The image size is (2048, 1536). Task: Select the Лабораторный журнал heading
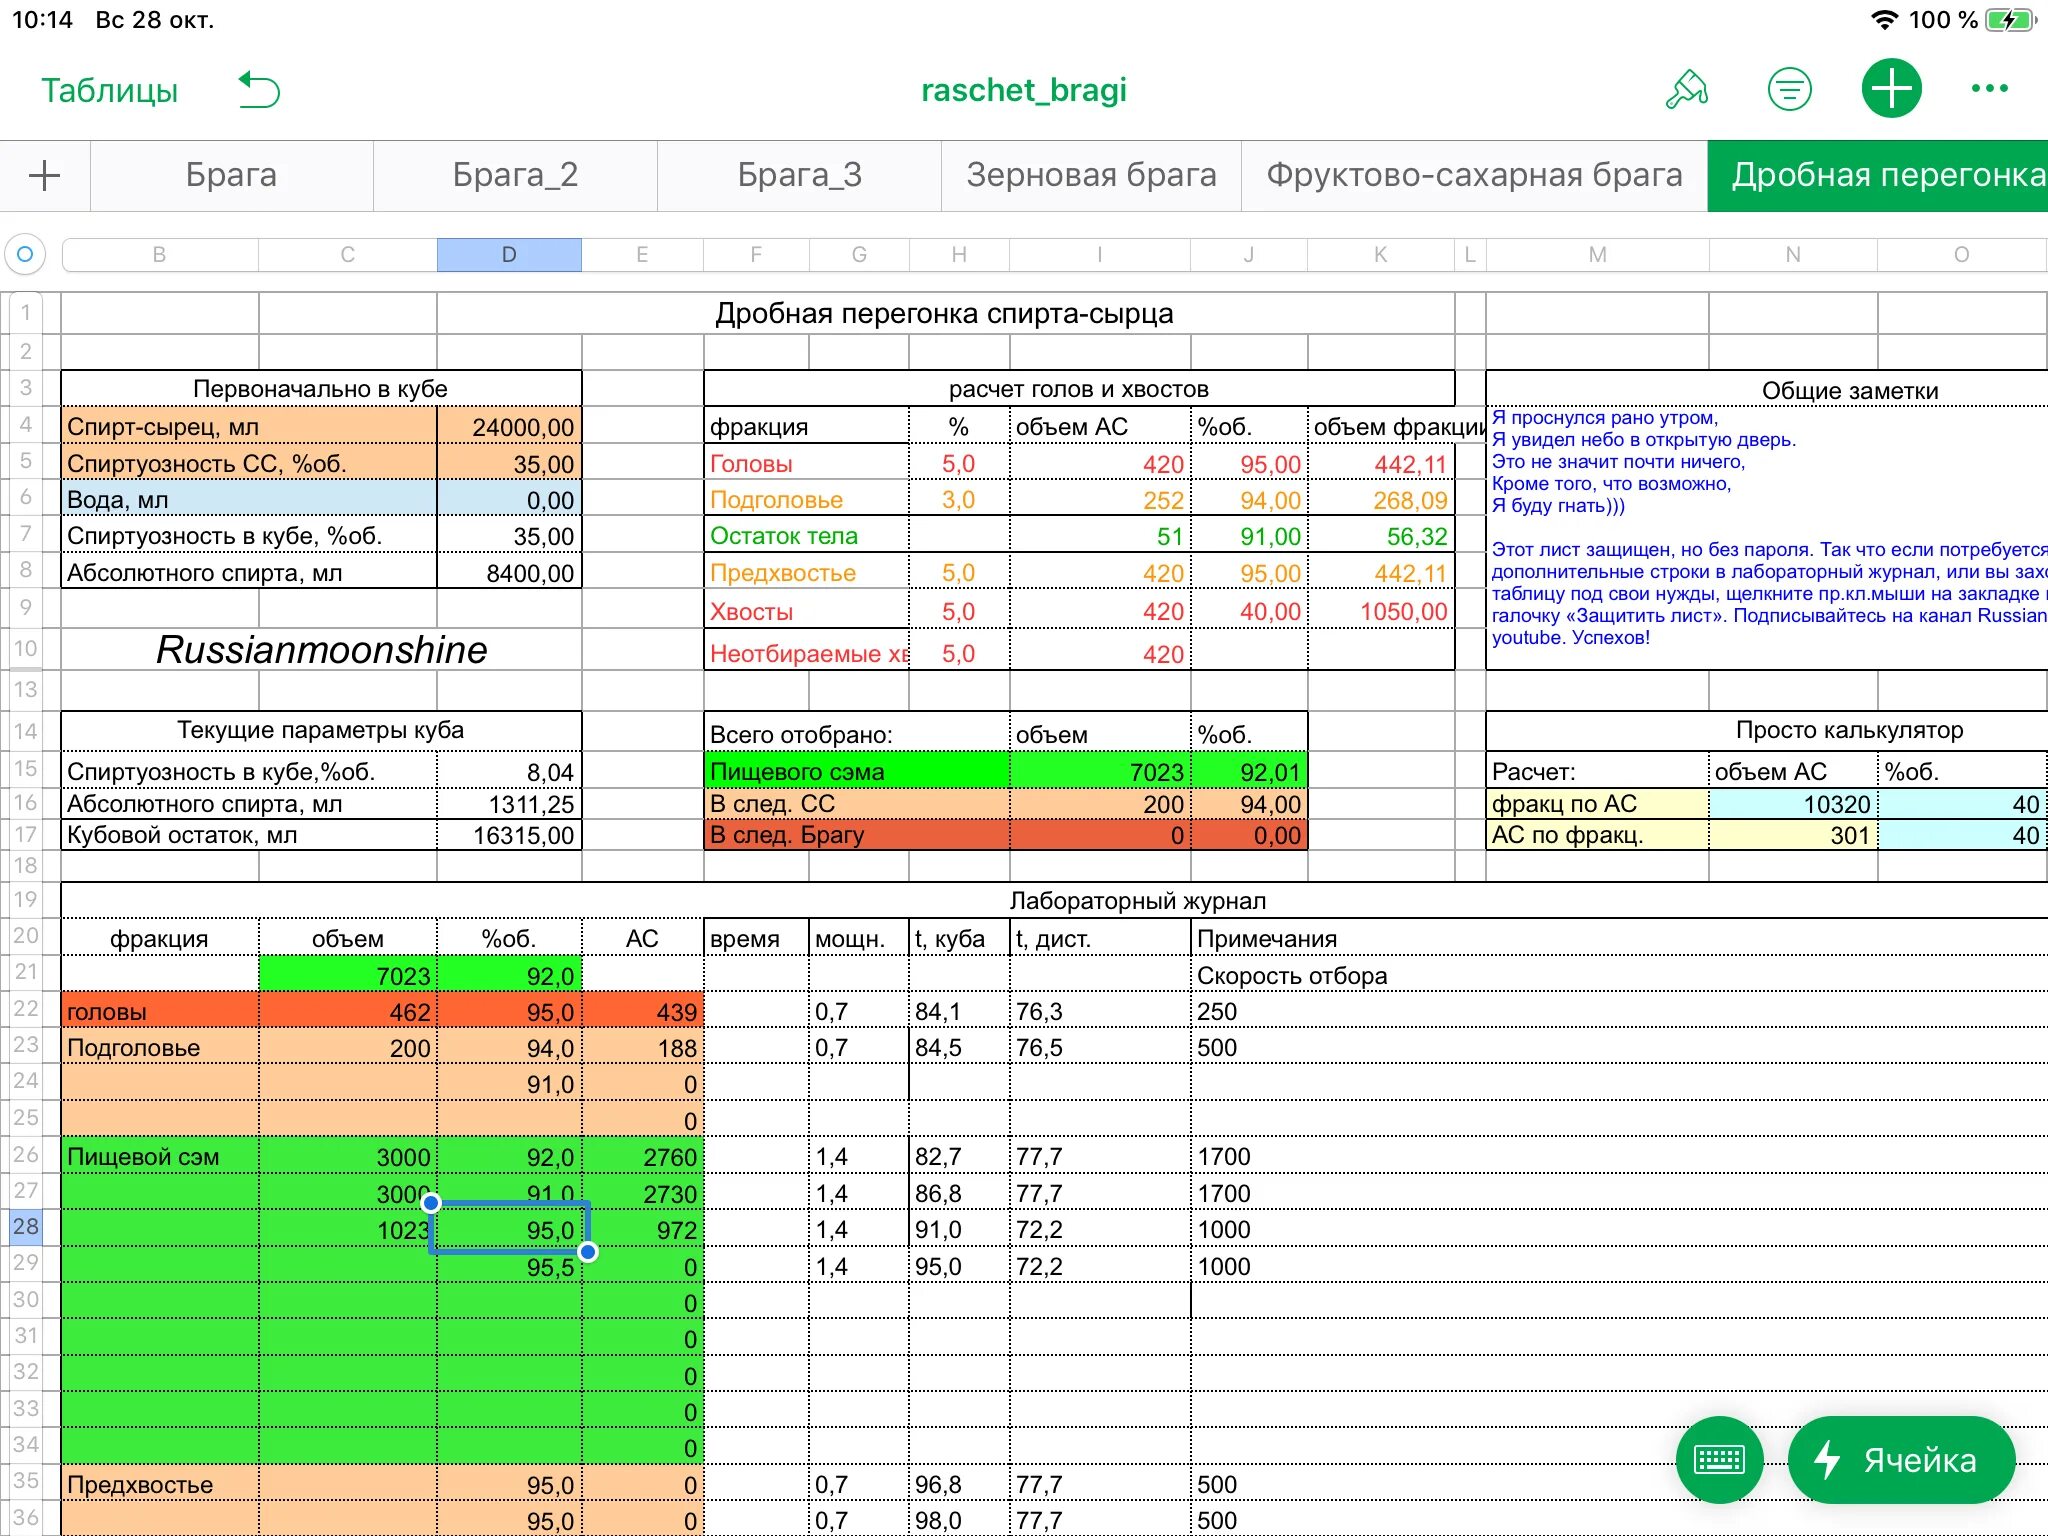(1137, 900)
